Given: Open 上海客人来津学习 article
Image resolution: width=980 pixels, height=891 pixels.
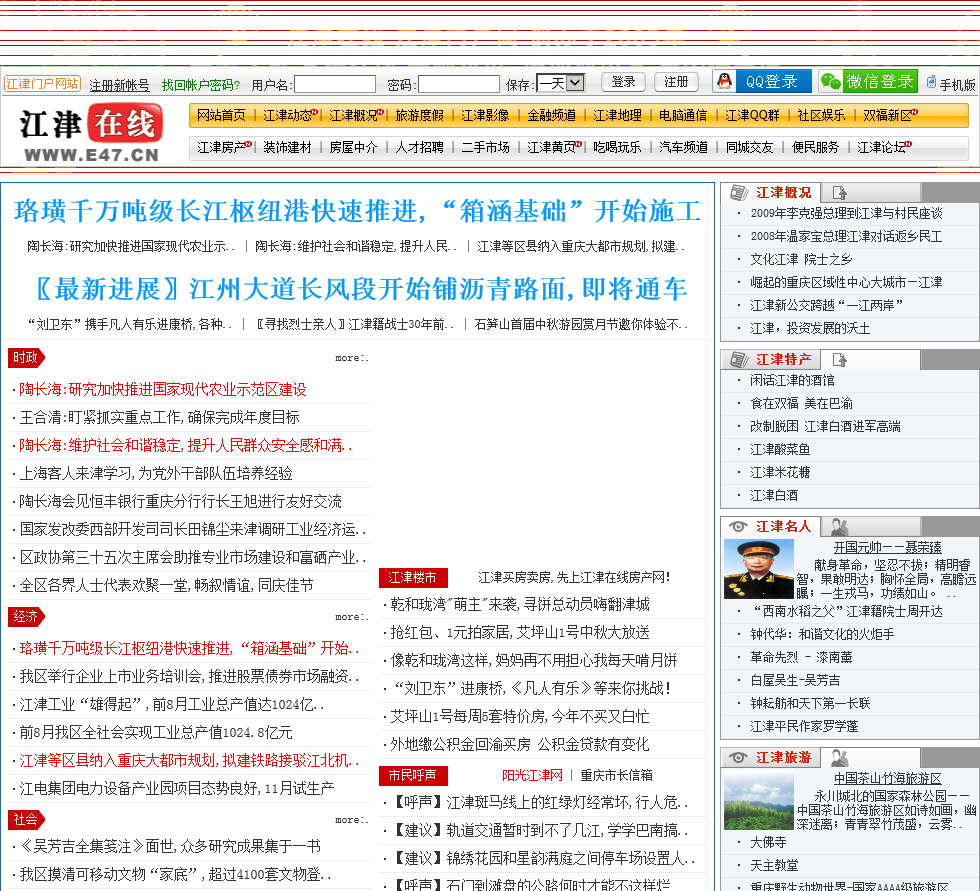Looking at the screenshot, I should (x=156, y=474).
